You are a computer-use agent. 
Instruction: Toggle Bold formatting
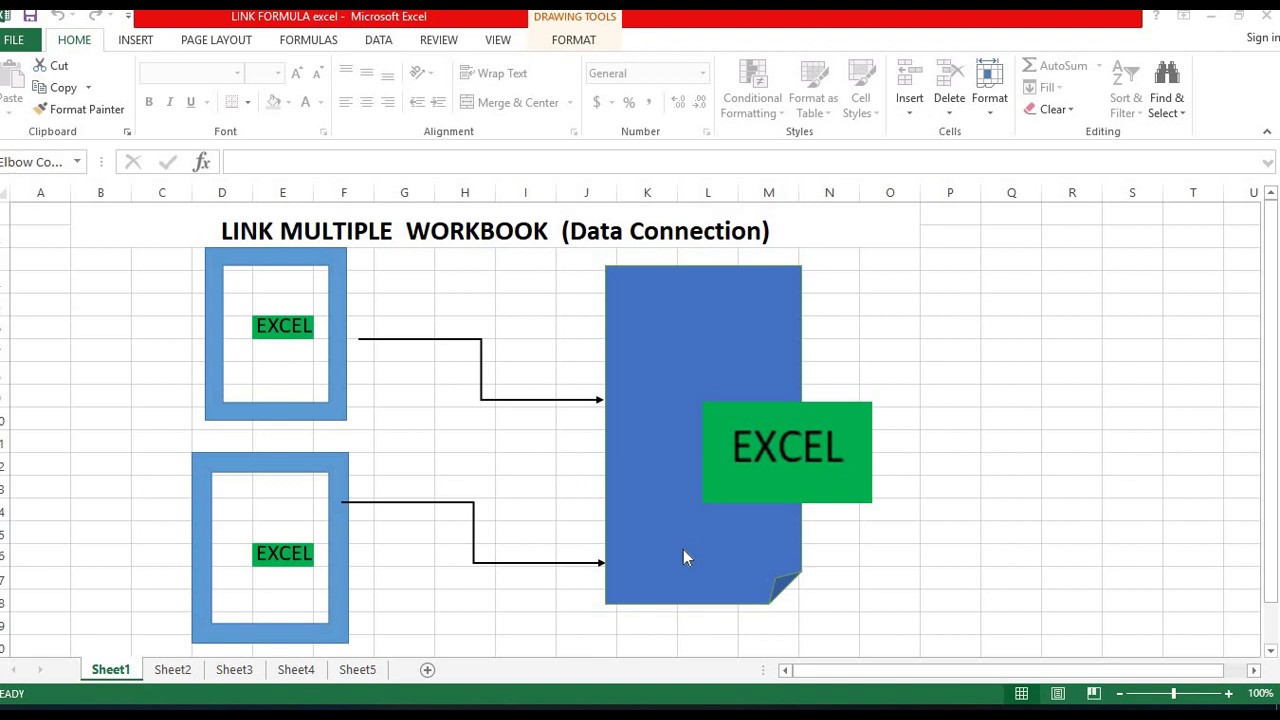(x=149, y=102)
